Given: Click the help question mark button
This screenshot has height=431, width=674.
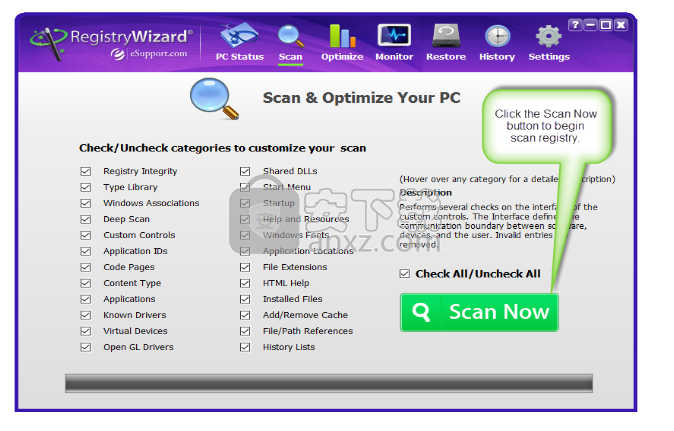Looking at the screenshot, I should tap(575, 25).
